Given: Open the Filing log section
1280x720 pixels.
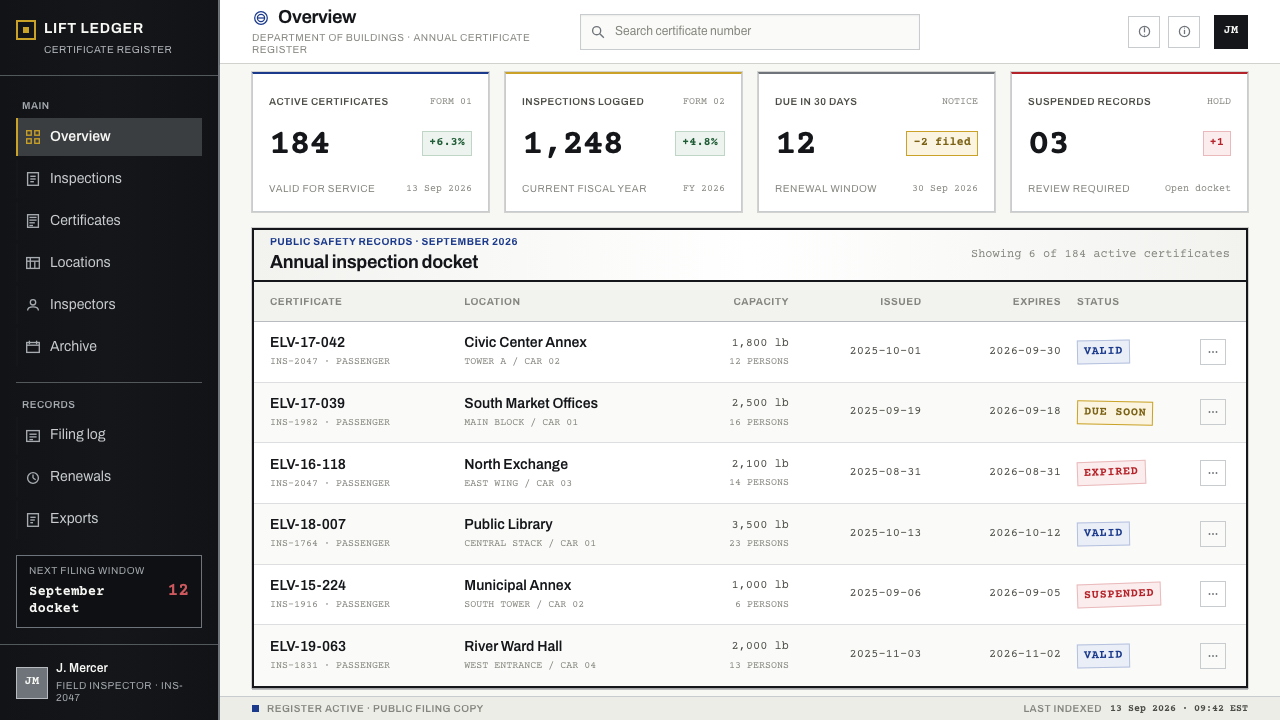Looking at the screenshot, I should (109, 435).
